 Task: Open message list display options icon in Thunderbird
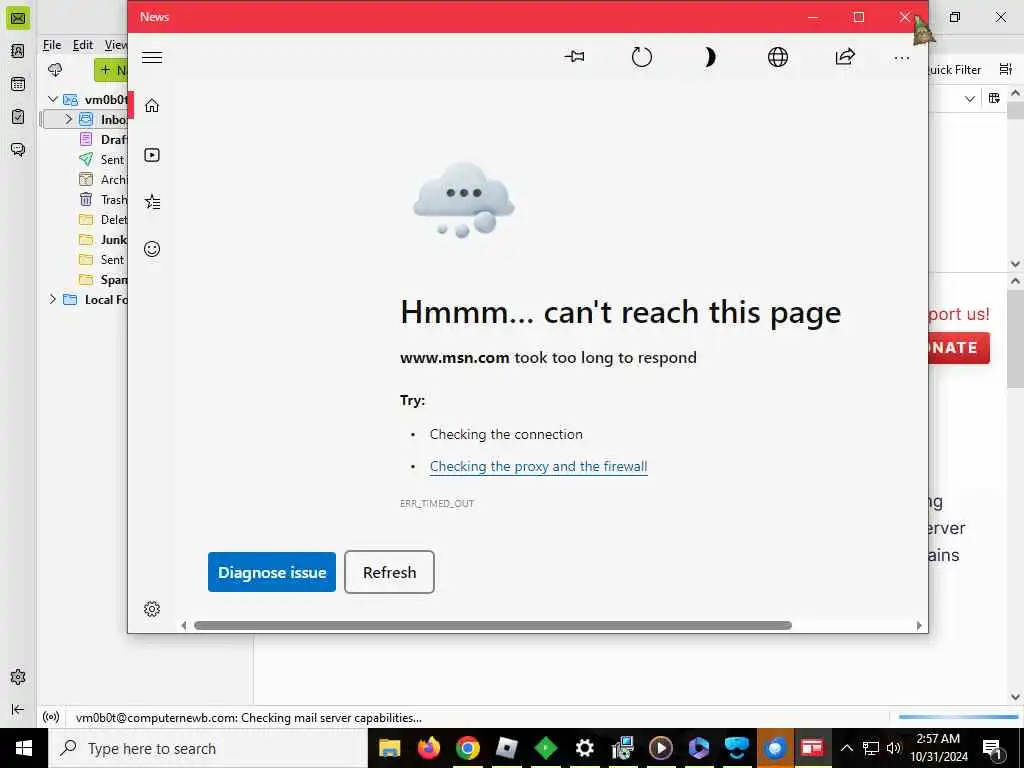pyautogui.click(x=1006, y=69)
